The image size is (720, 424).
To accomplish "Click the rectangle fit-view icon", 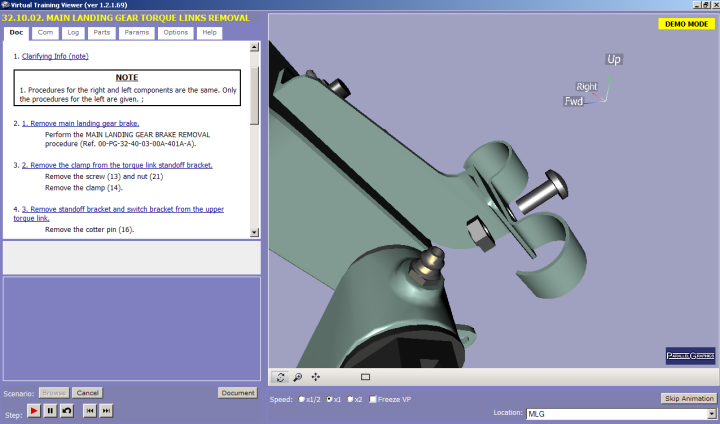I will tap(365, 377).
